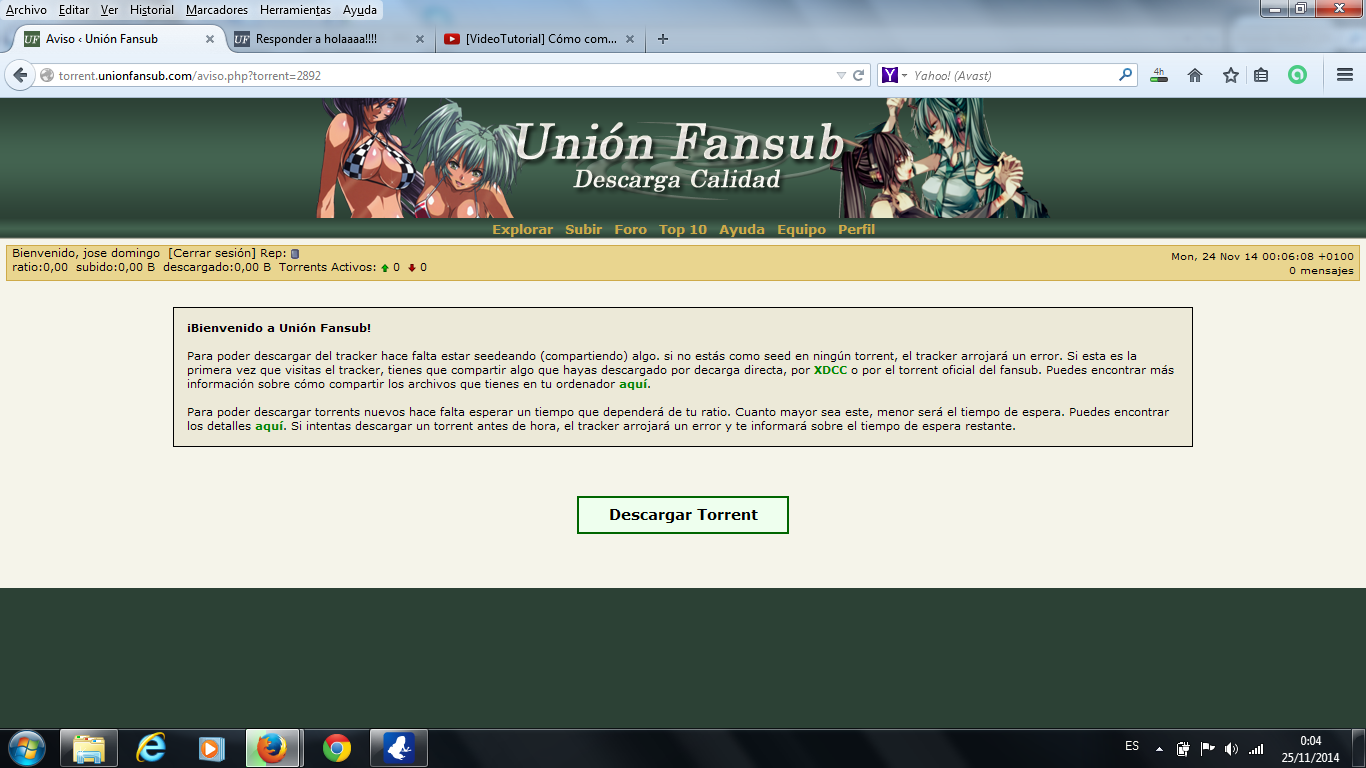1366x768 pixels.
Task: Close the Responder a holaaaa!!!! tab
Action: (420, 39)
